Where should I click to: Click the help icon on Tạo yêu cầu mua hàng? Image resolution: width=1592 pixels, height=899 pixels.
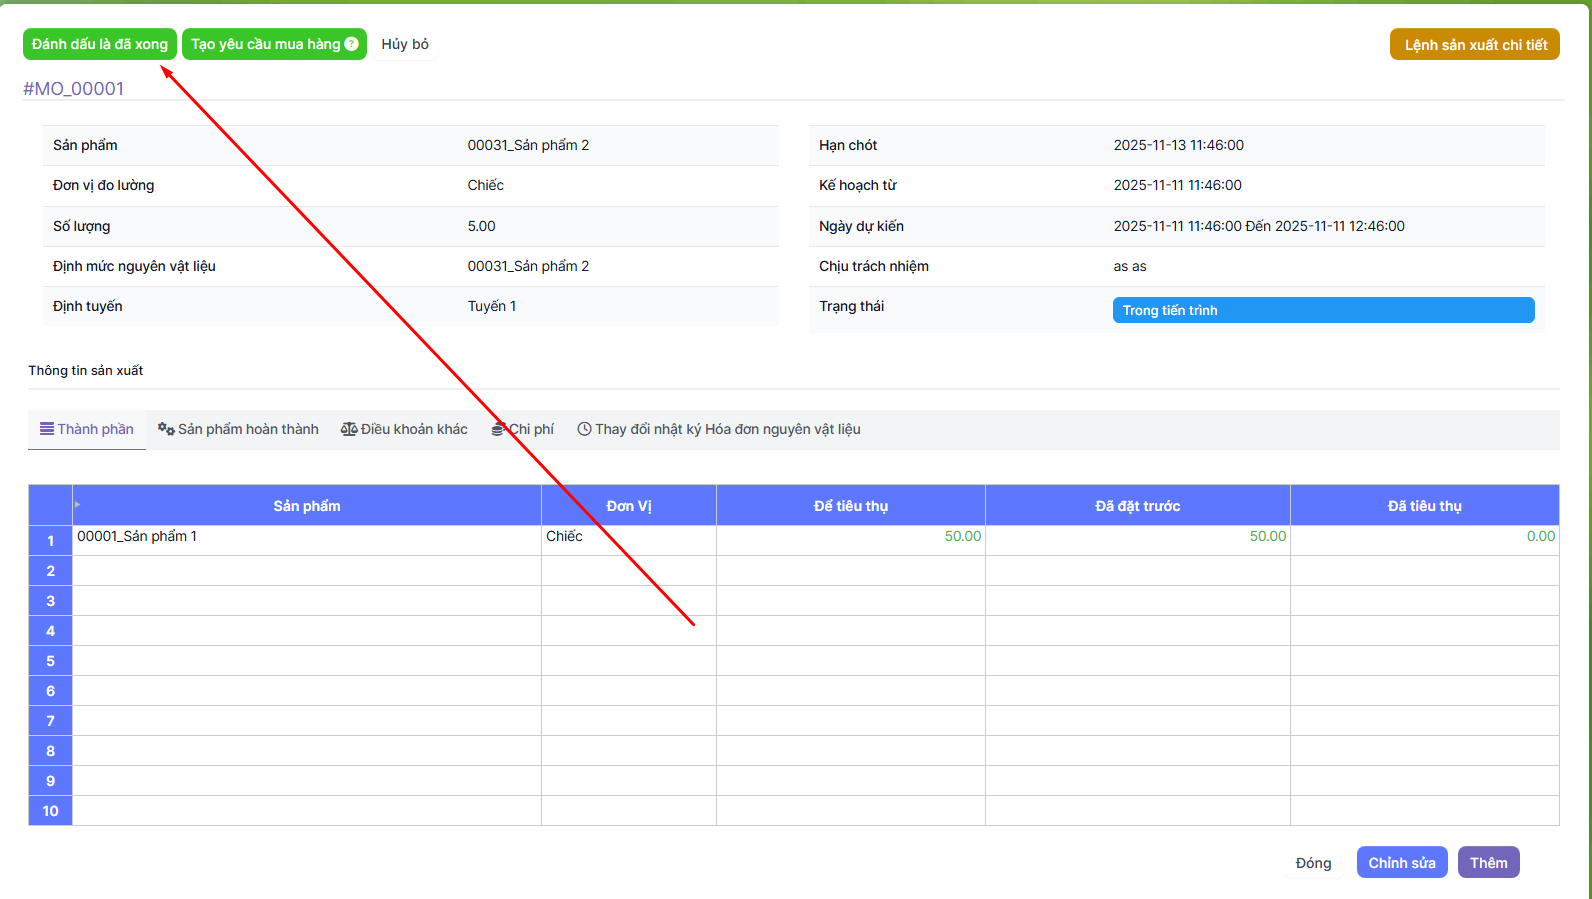tap(351, 44)
